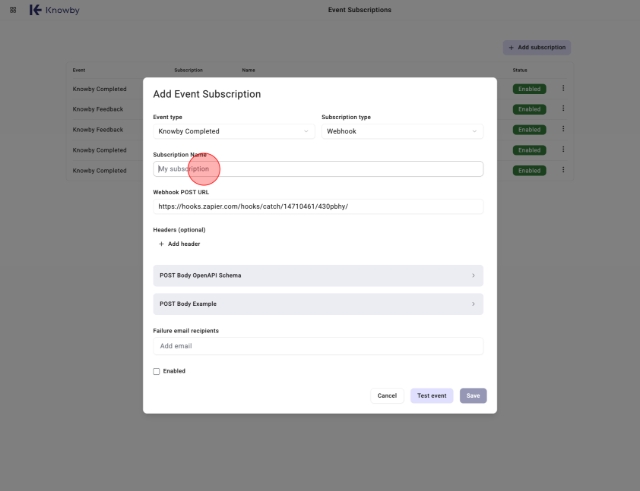Click the Webhook POST URL field

[318, 207]
